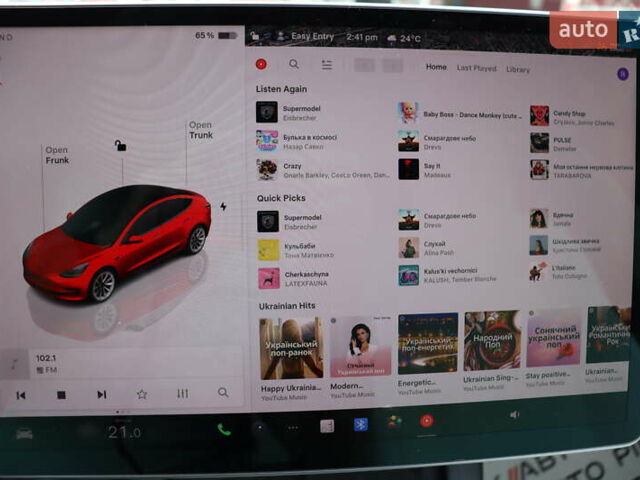The height and width of the screenshot is (480, 640).
Task: Favorite the 102.1 FM station
Action: [142, 394]
